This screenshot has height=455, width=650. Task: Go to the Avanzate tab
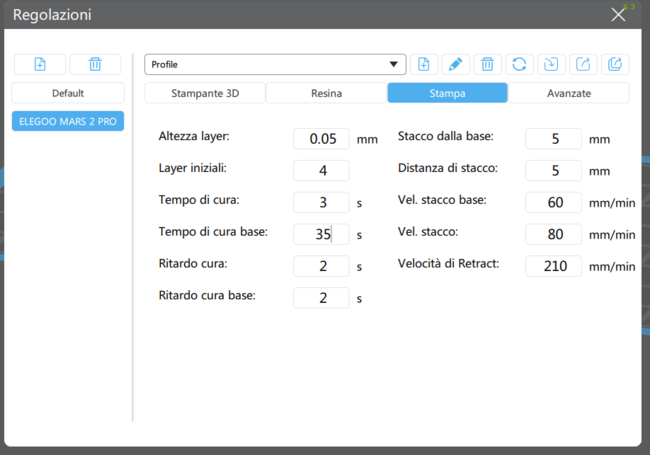568,93
